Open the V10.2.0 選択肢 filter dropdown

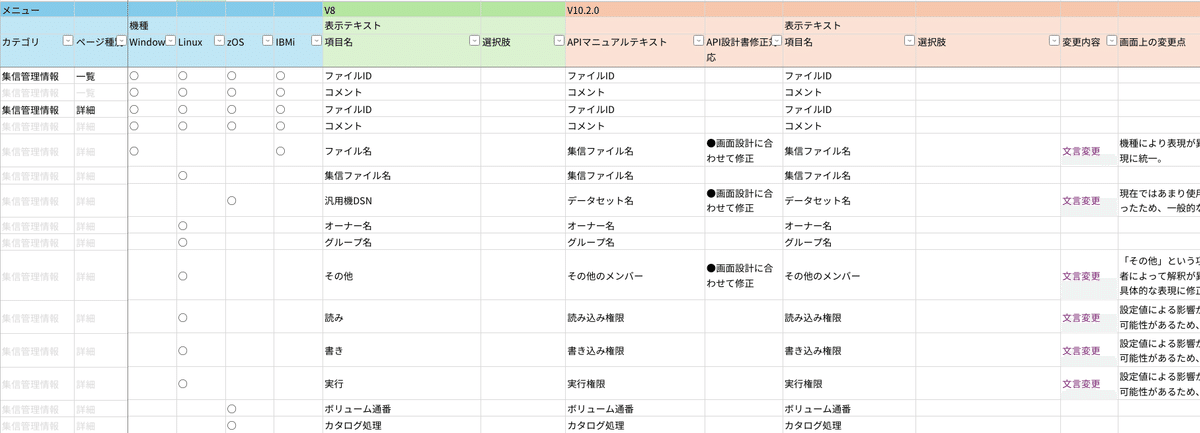pyautogui.click(x=1054, y=41)
